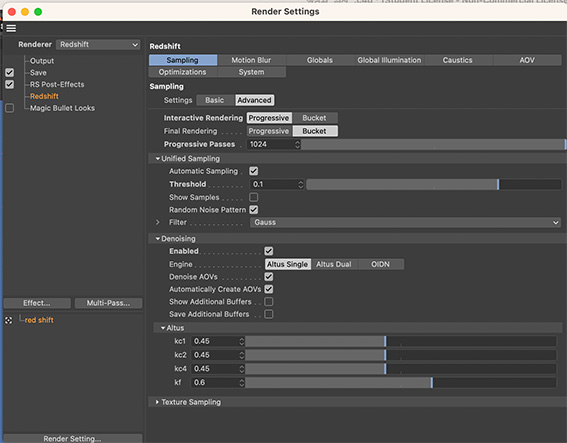Toggle the Denoising Enabled checkbox
Image resolution: width=567 pixels, height=443 pixels.
269,251
